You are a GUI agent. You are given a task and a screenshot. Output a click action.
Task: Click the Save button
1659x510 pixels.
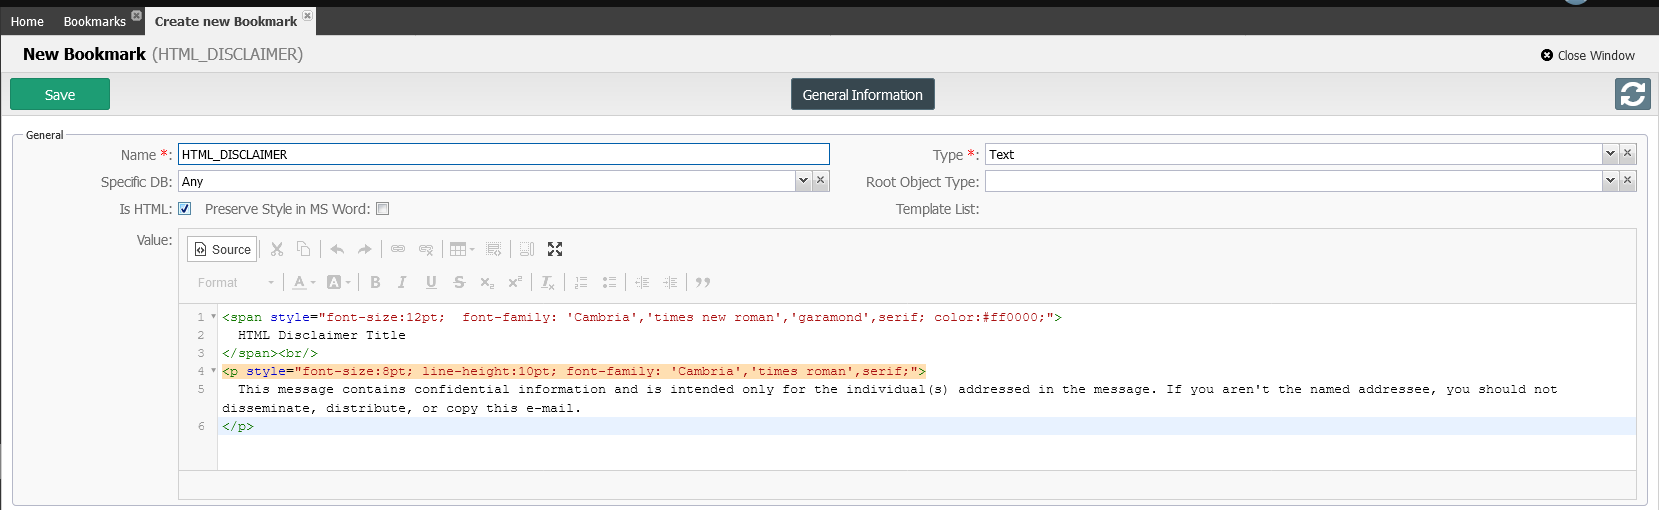(60, 95)
